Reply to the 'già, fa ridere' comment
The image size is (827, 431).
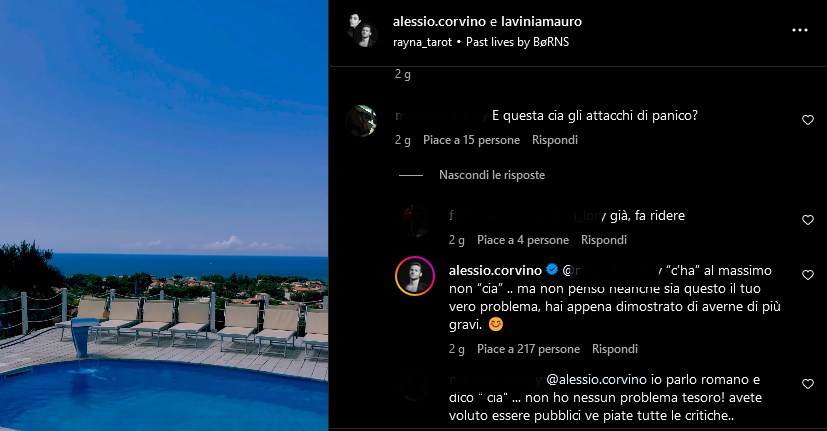[x=604, y=240]
